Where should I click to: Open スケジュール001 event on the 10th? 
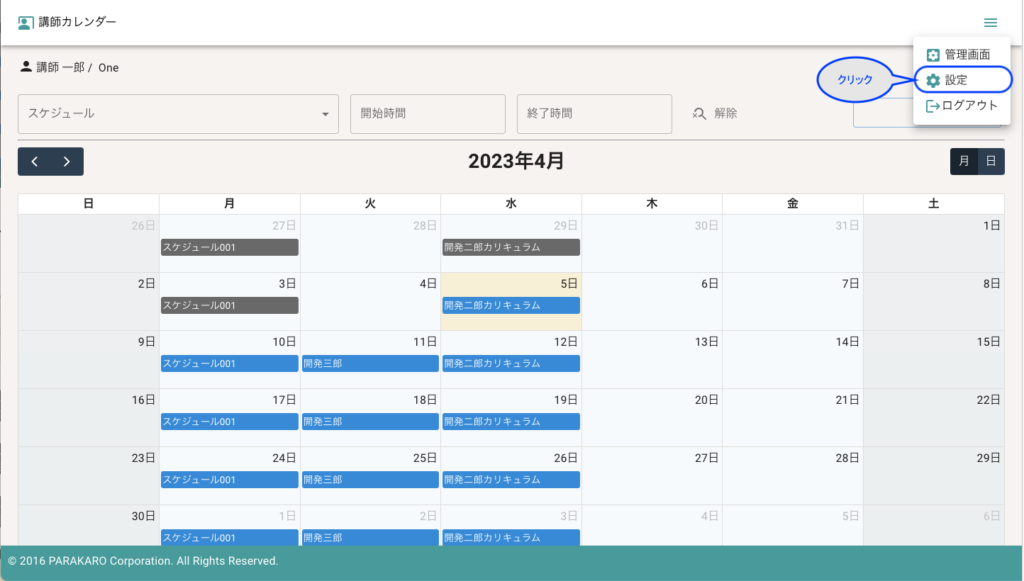pos(229,363)
